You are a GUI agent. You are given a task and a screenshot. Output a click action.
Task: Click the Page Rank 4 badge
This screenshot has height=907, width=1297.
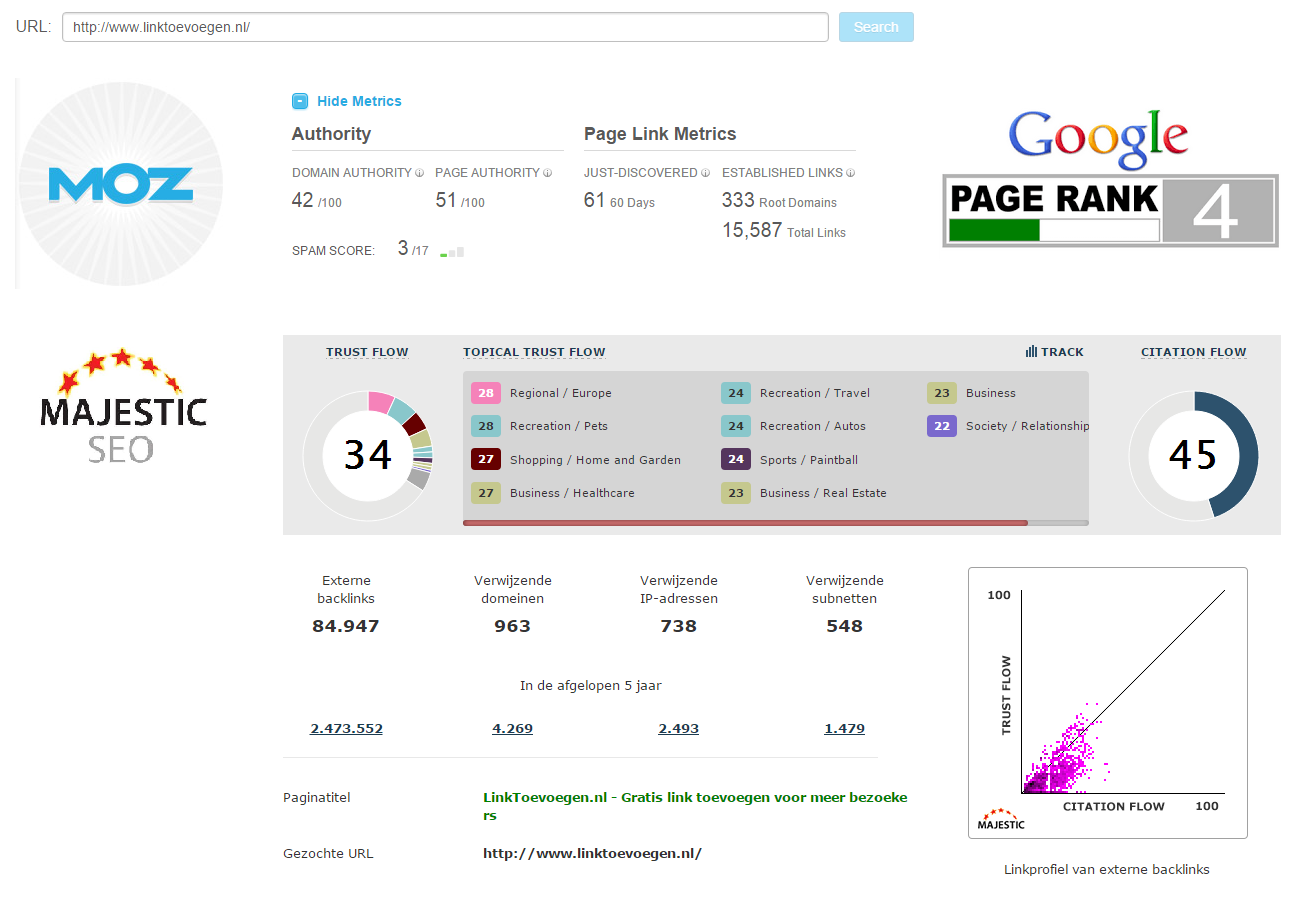point(1110,210)
